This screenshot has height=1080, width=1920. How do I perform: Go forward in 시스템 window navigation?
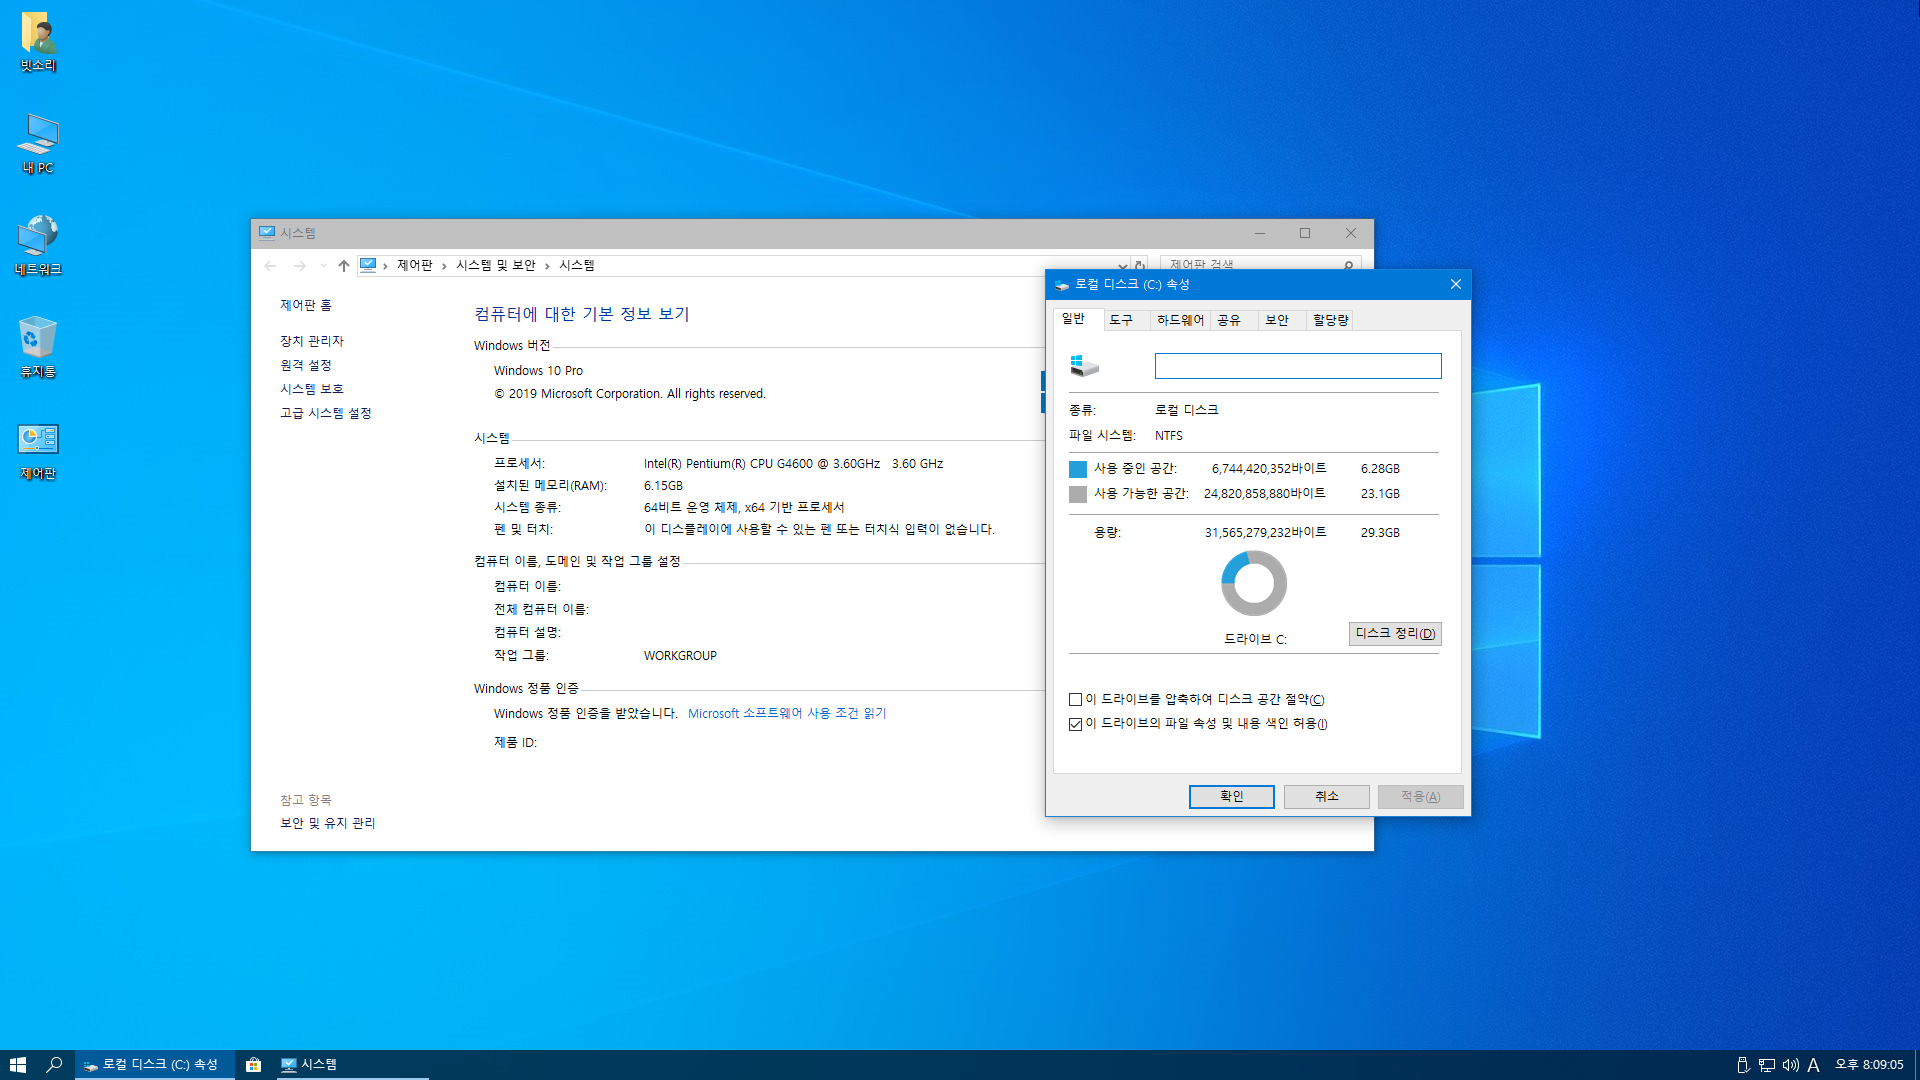pos(299,266)
